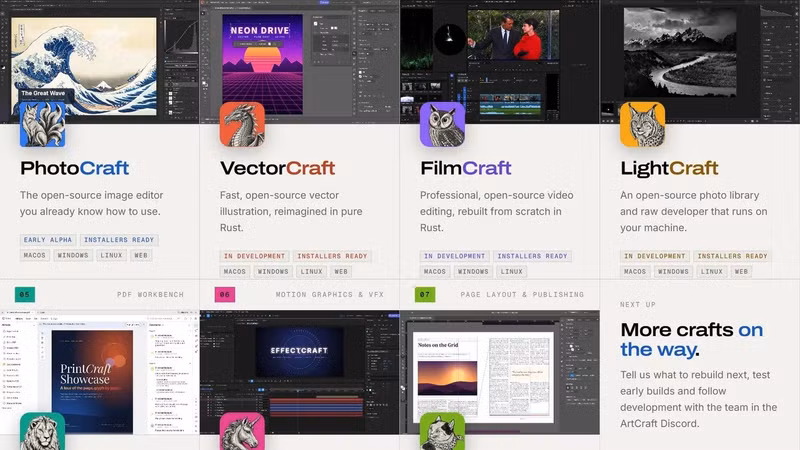Image resolution: width=800 pixels, height=450 pixels.
Task: Click VectorCraft's 'vector illustration' description
Action: (x=291, y=211)
